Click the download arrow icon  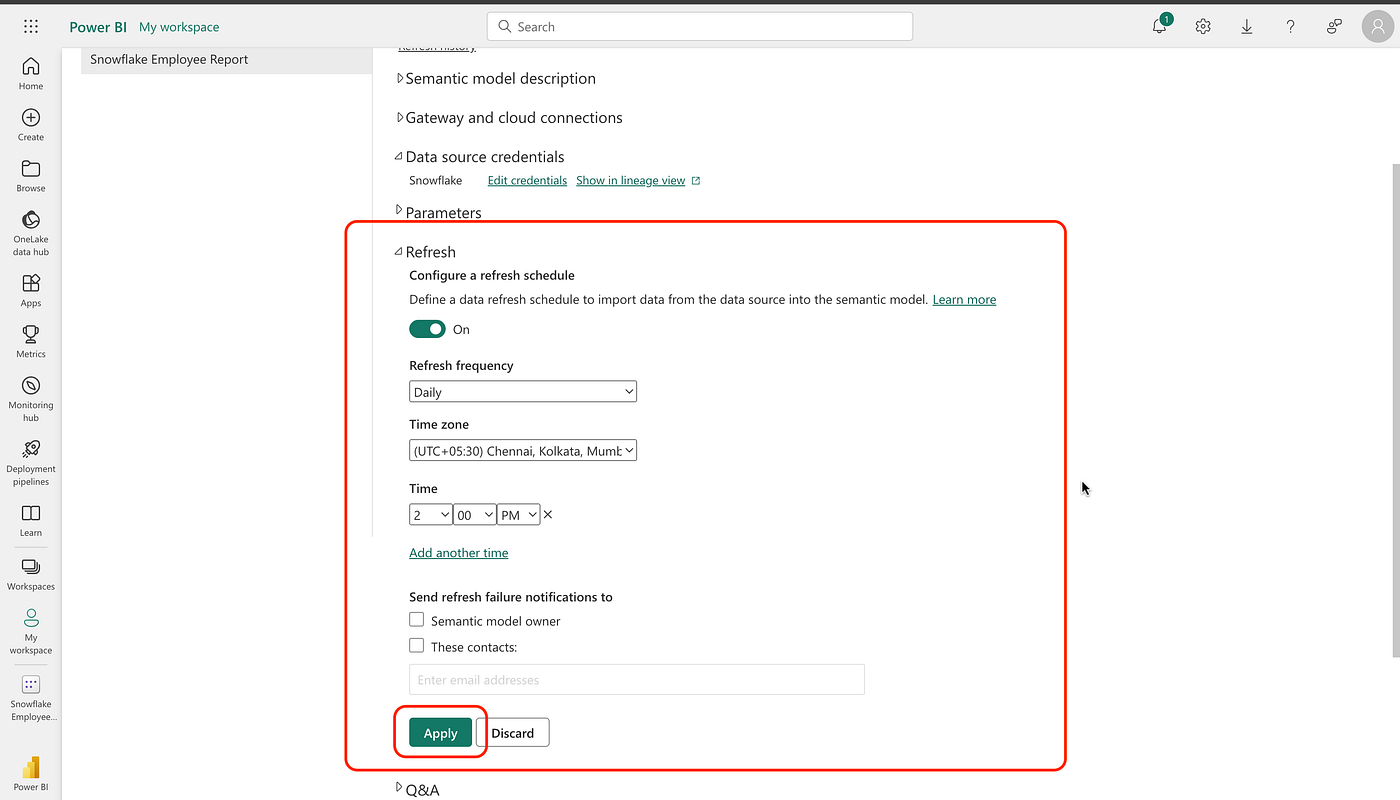click(1247, 27)
